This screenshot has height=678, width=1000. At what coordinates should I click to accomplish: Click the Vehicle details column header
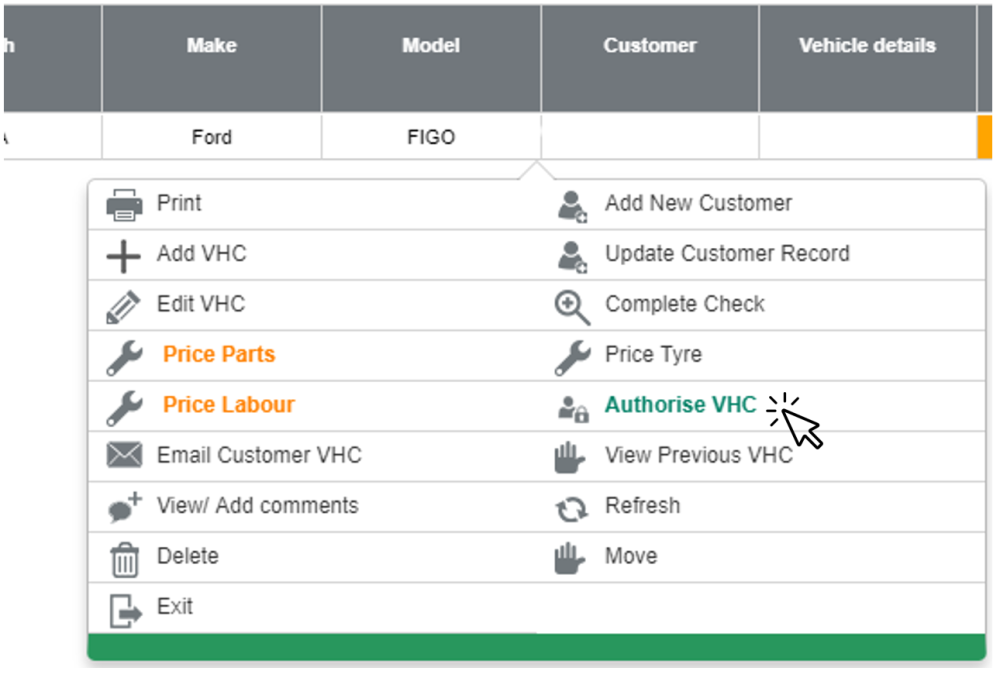[867, 46]
